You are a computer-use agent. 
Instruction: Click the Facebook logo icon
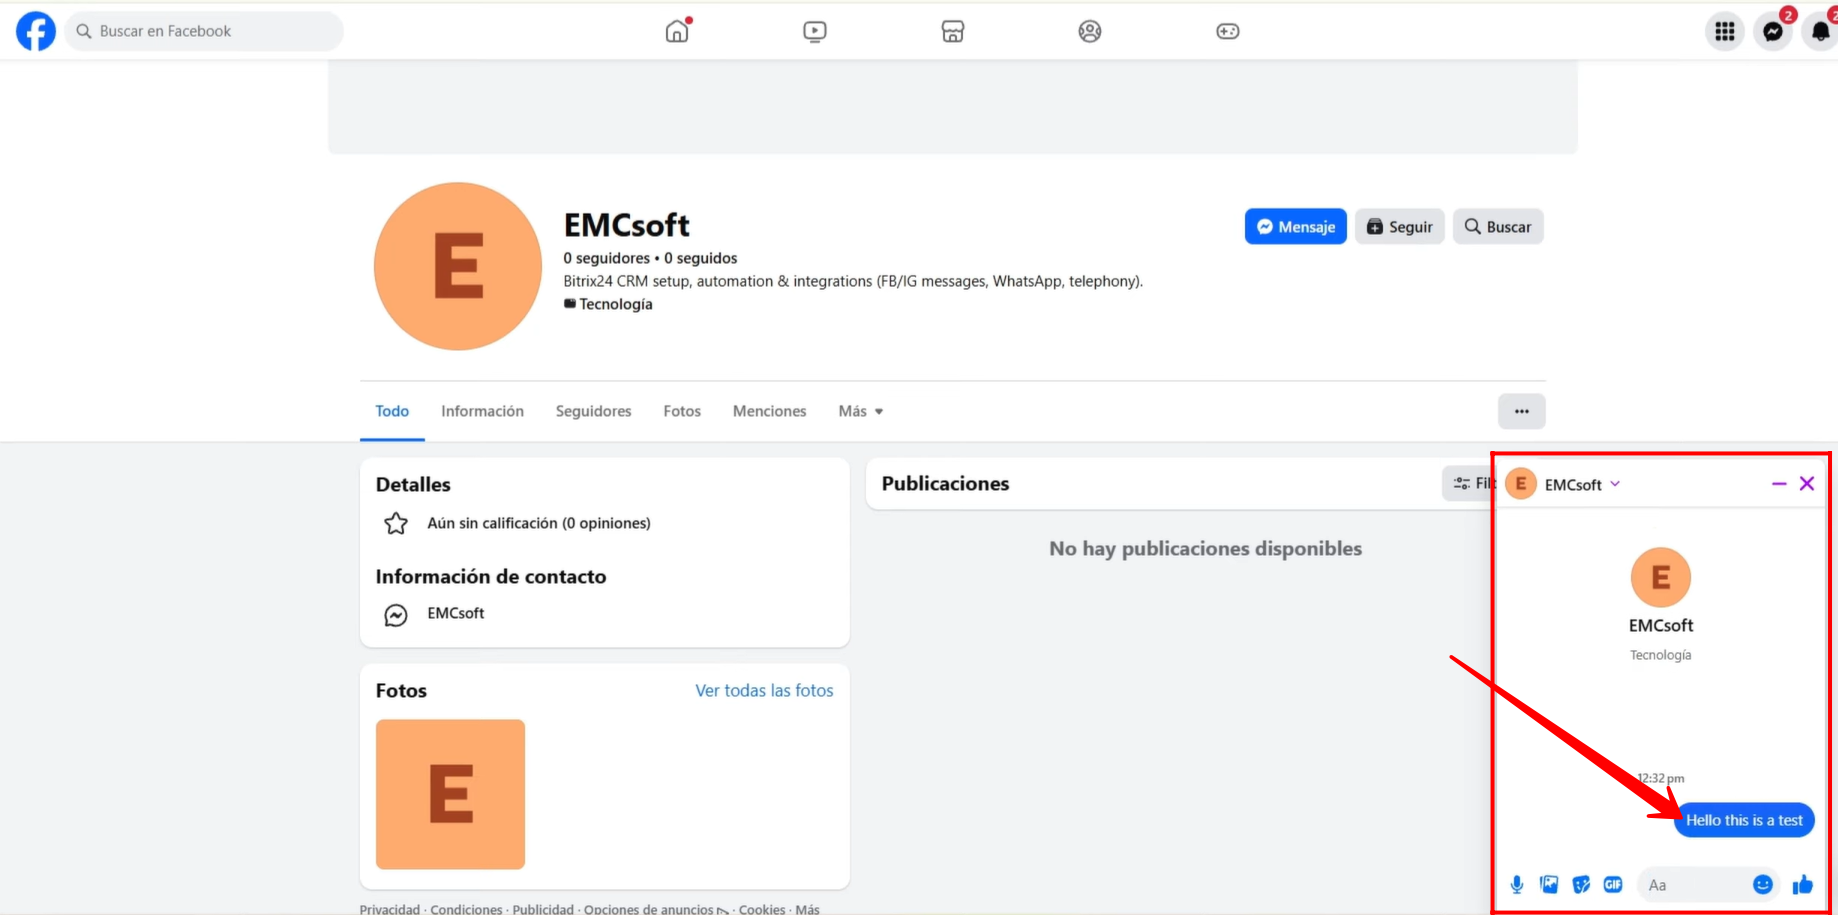pyautogui.click(x=36, y=31)
